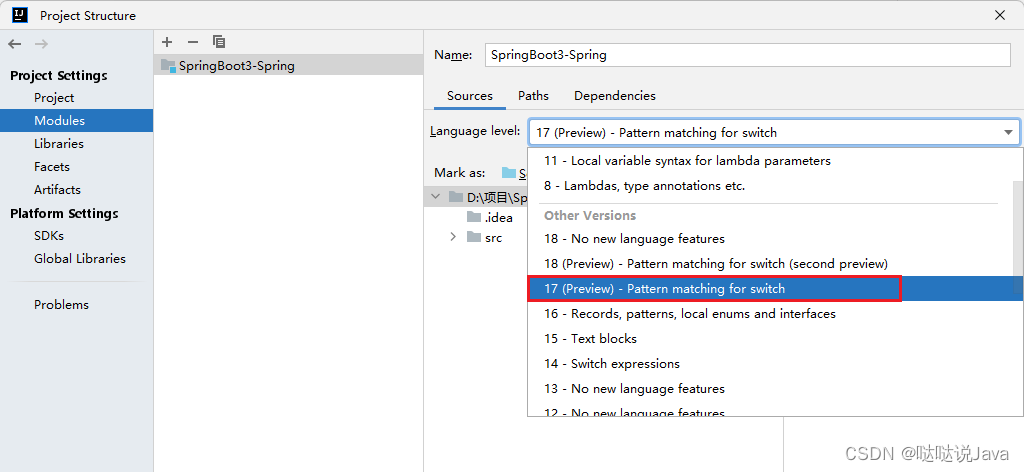Open the Artifacts settings
Screen dimensions: 1024x472
coord(57,189)
